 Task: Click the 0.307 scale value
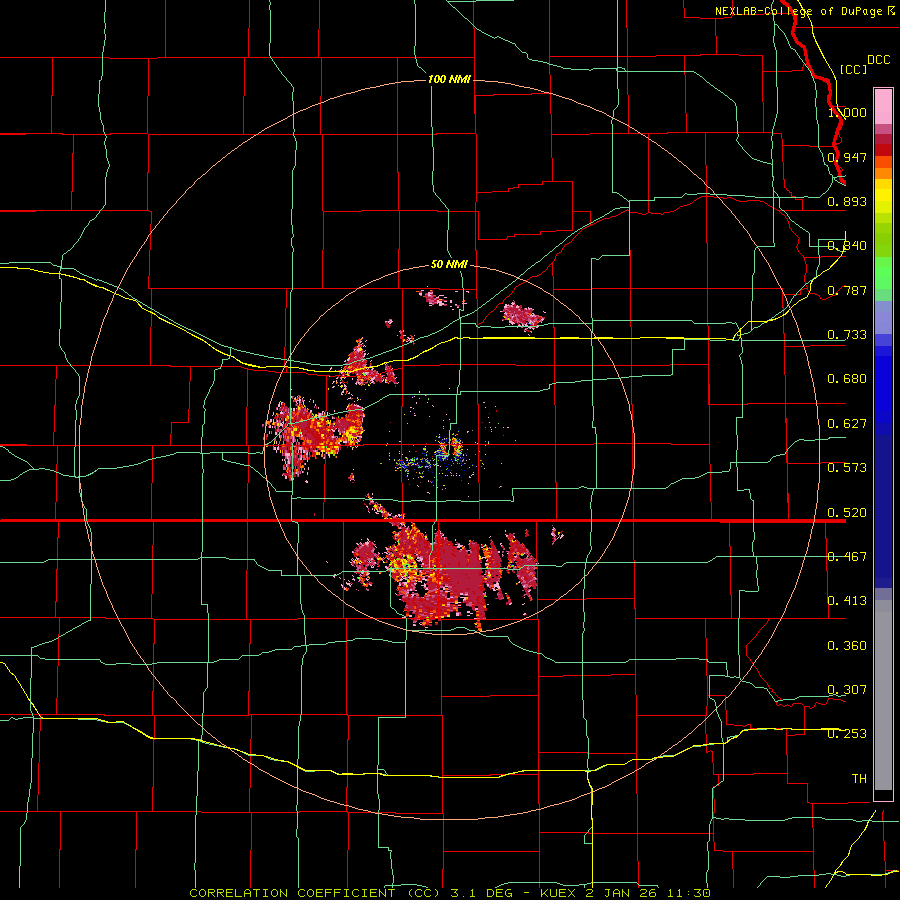(847, 690)
